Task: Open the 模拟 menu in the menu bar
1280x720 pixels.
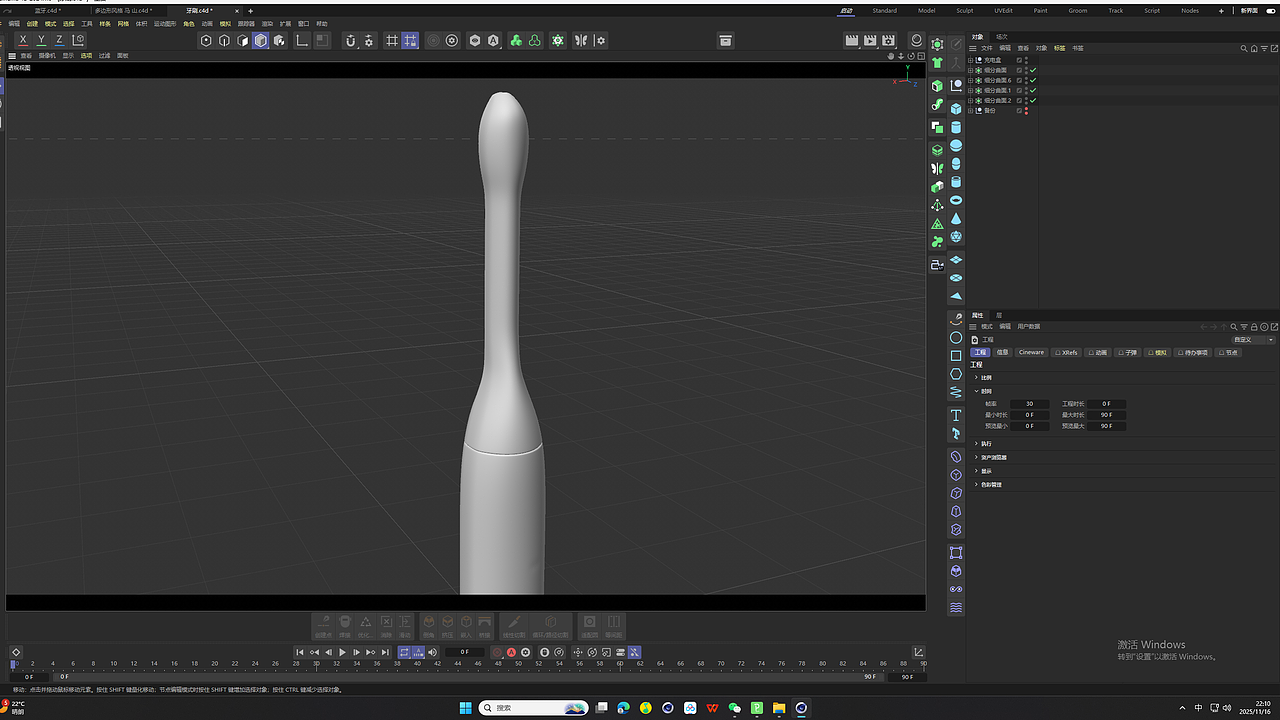Action: [x=225, y=24]
